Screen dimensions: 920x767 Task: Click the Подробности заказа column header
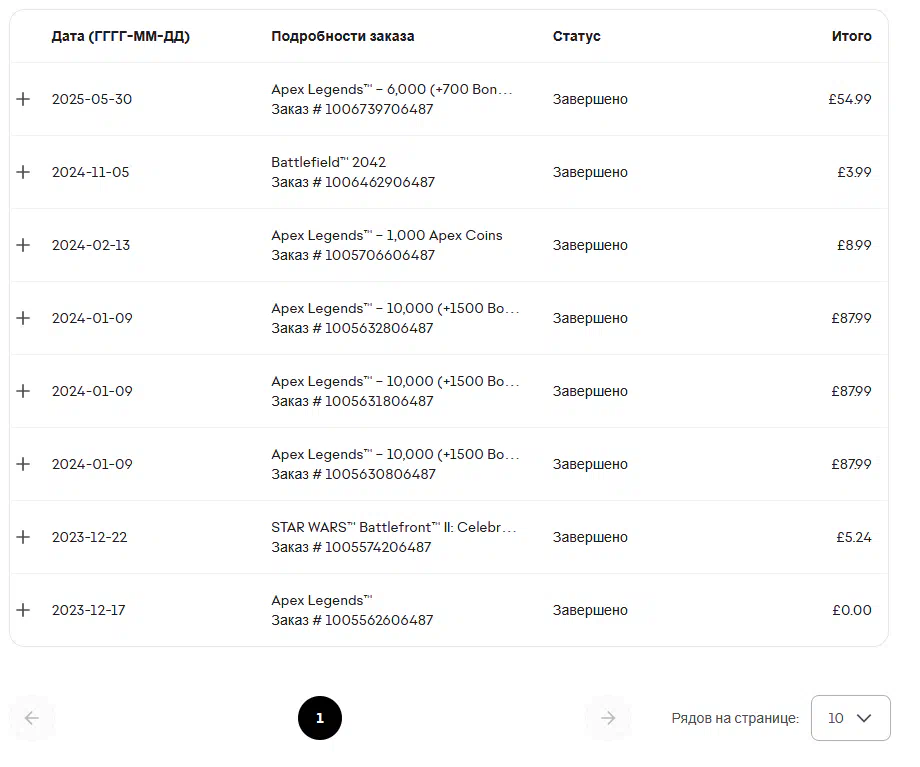click(x=343, y=36)
